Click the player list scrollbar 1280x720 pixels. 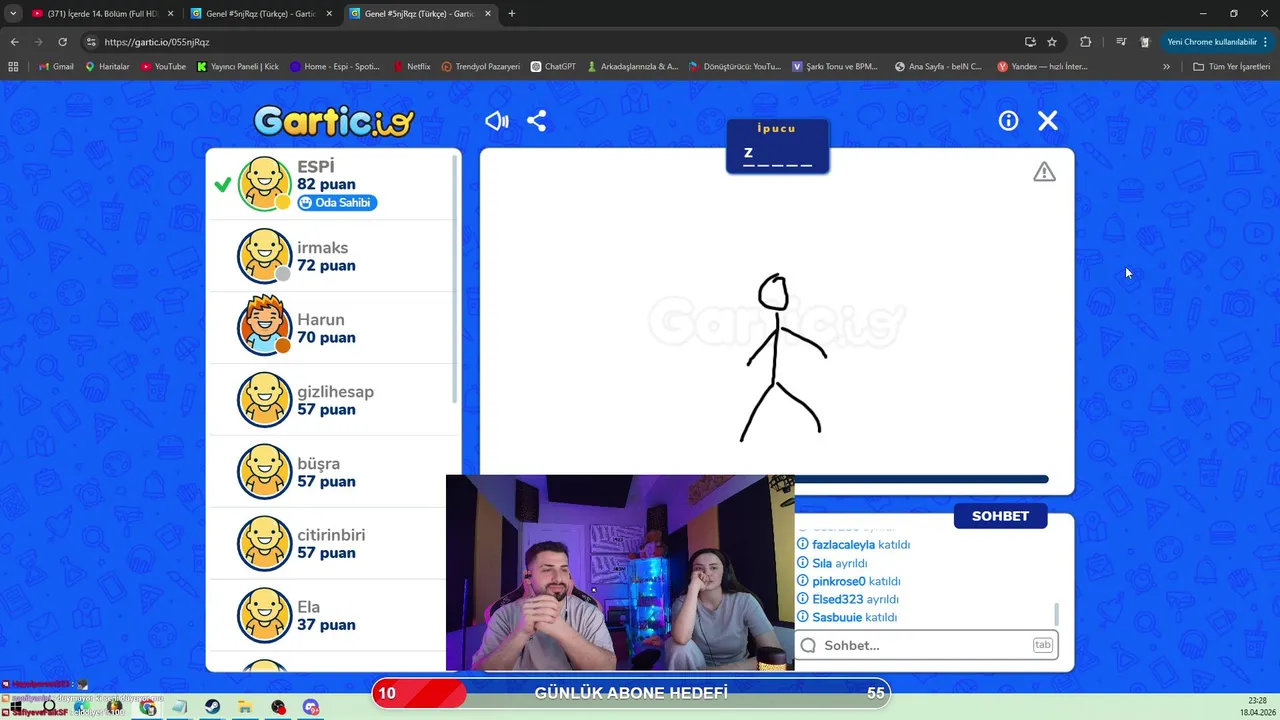(456, 280)
